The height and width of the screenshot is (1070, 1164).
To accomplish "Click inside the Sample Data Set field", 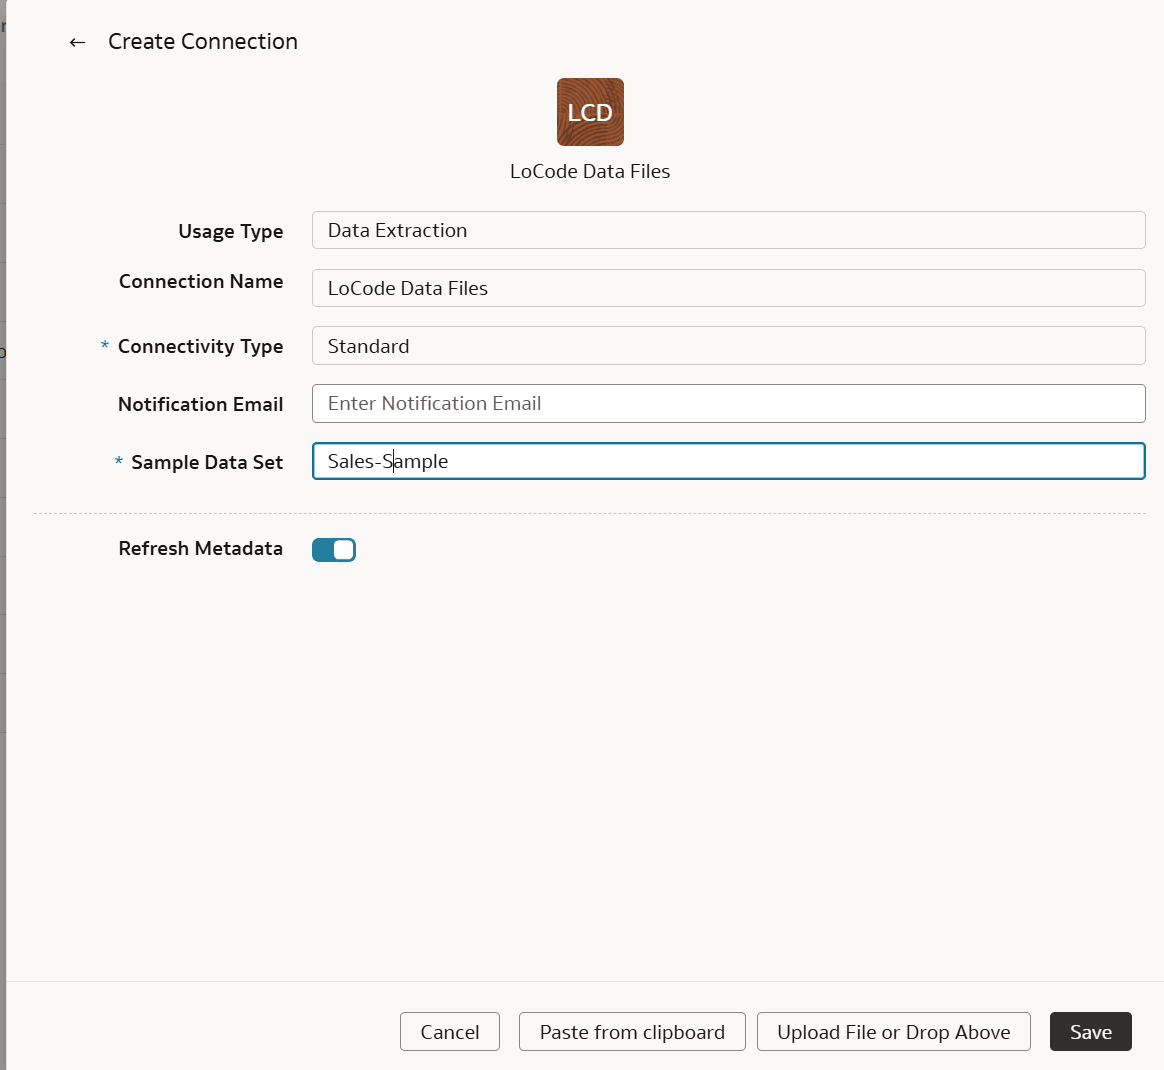I will click(x=728, y=461).
